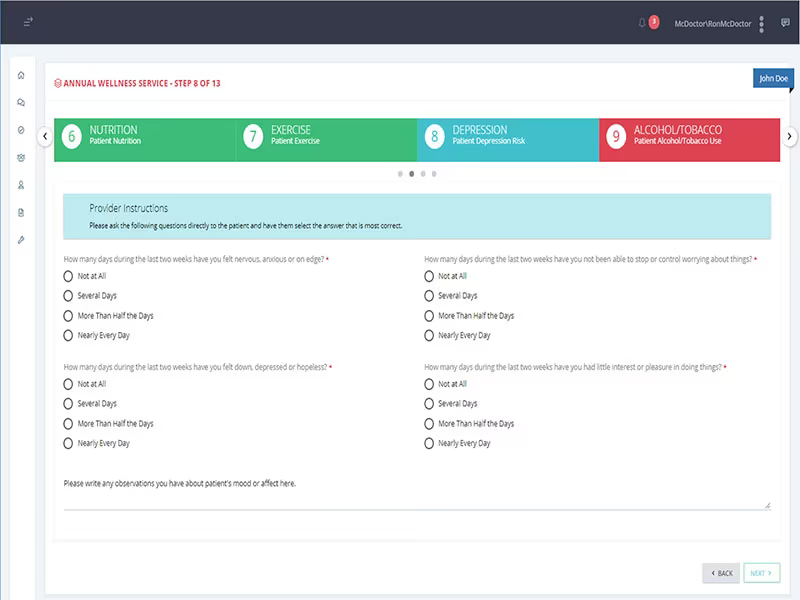This screenshot has width=800, height=600.
Task: Select Several Days for little interest question
Action: click(429, 404)
